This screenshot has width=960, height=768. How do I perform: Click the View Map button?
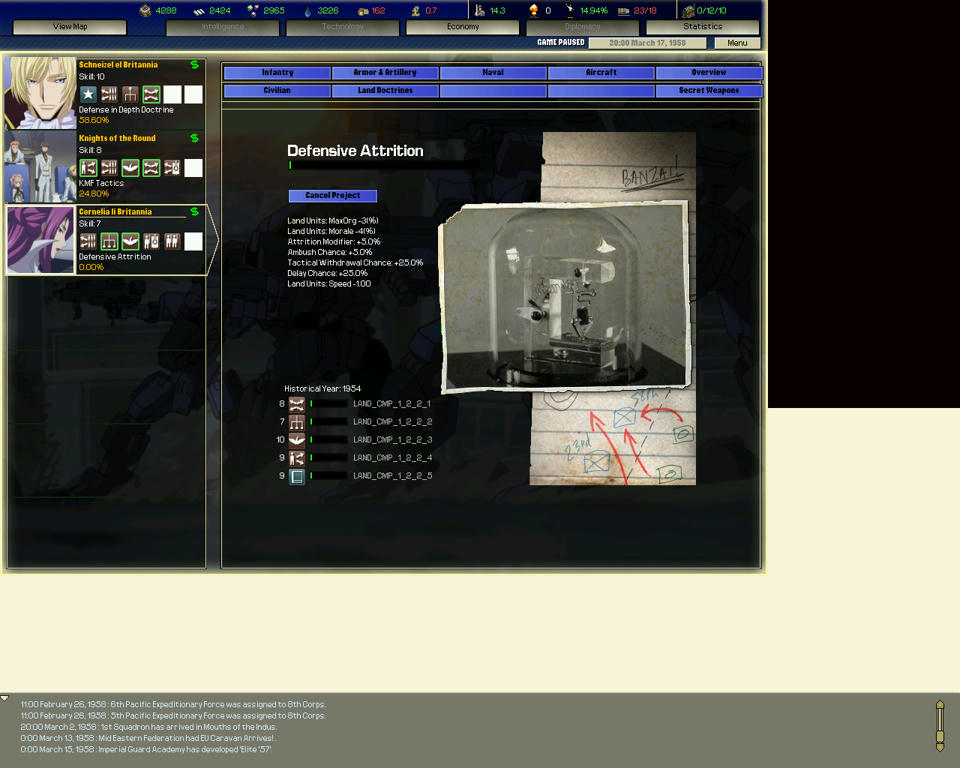tap(70, 27)
